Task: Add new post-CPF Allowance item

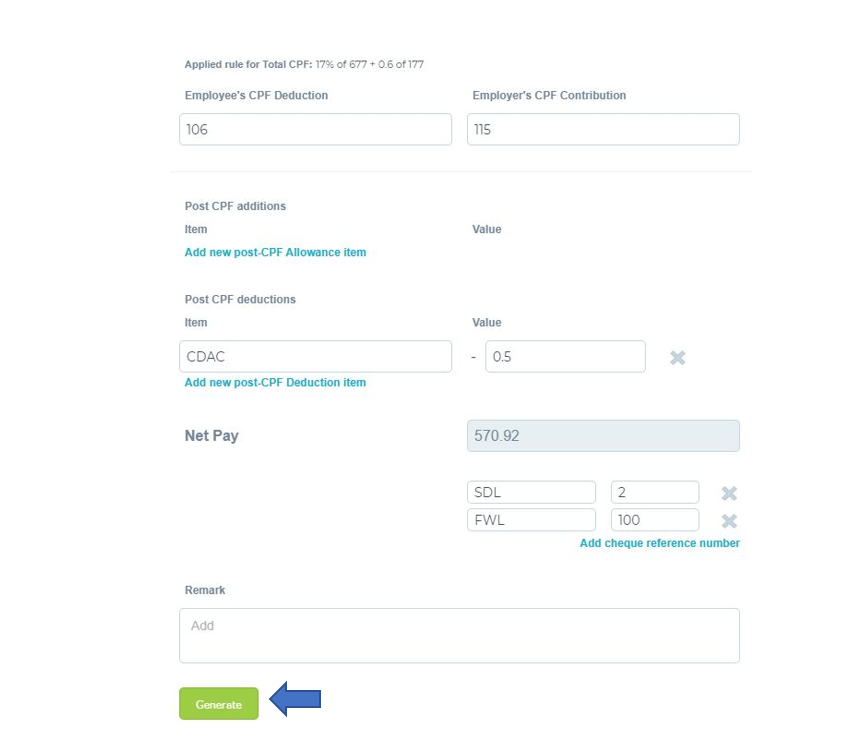Action: 275,253
